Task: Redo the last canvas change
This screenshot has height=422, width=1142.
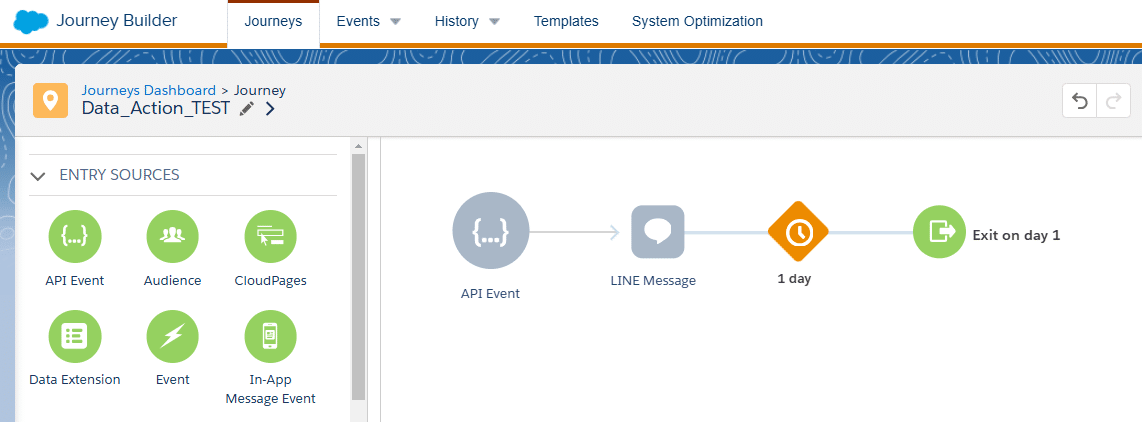Action: pos(1113,101)
